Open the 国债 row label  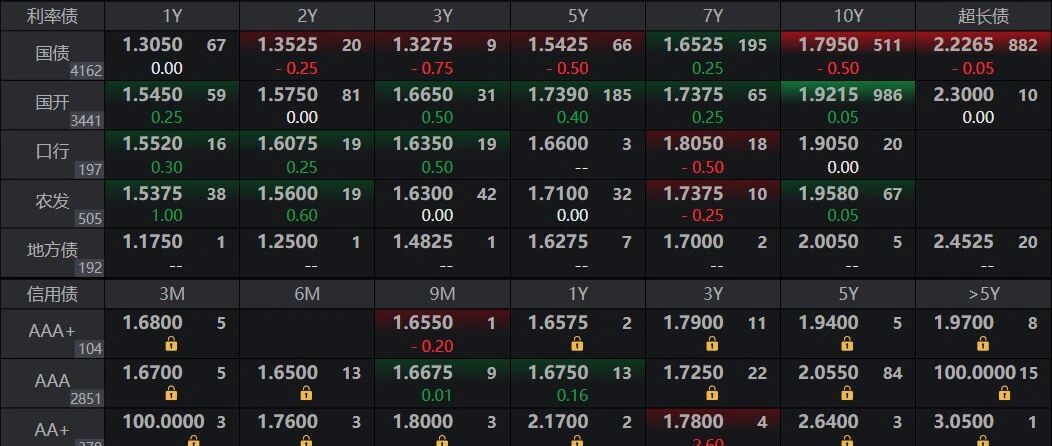tap(52, 54)
